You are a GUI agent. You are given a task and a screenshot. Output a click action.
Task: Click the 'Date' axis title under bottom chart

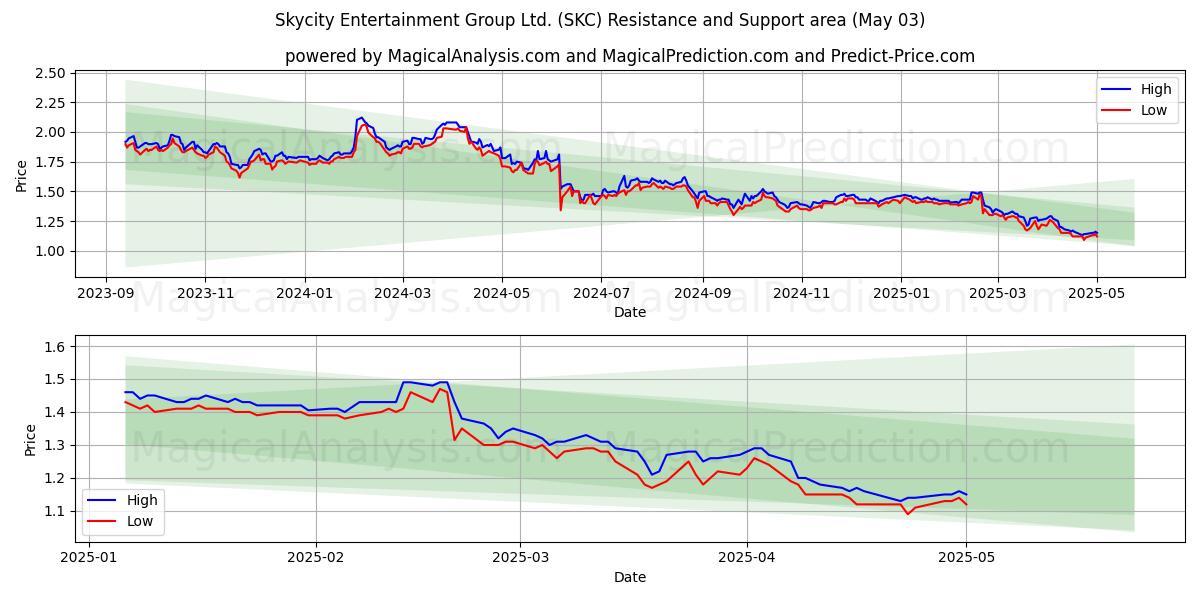point(630,577)
